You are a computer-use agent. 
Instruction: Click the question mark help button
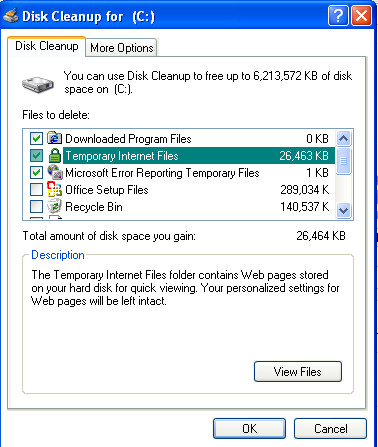(x=338, y=15)
